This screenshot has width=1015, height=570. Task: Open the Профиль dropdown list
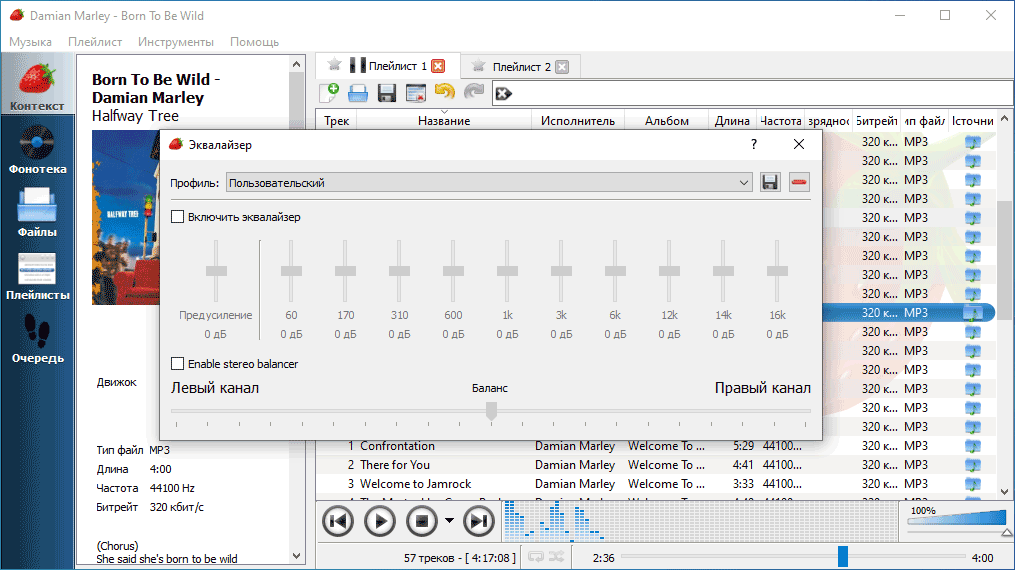pos(489,182)
